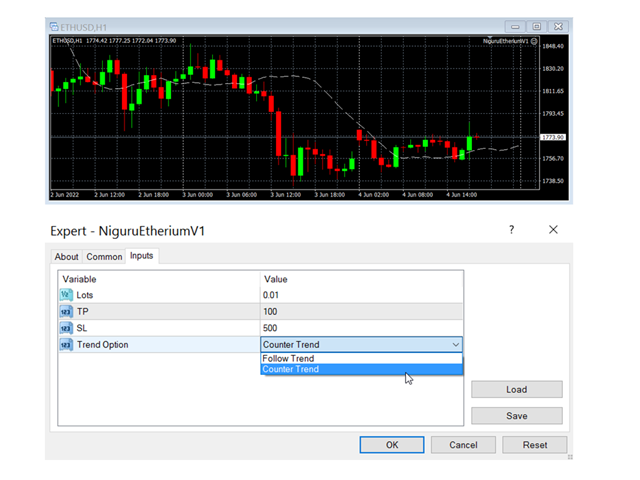The width and height of the screenshot is (640, 480).
Task: Click the 2 Jun 2022 date label
Action: point(64,195)
